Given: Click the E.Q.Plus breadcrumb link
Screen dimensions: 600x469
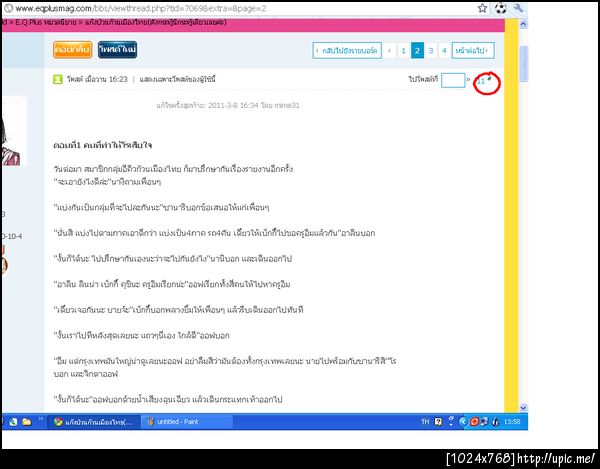Looking at the screenshot, I should pos(46,23).
